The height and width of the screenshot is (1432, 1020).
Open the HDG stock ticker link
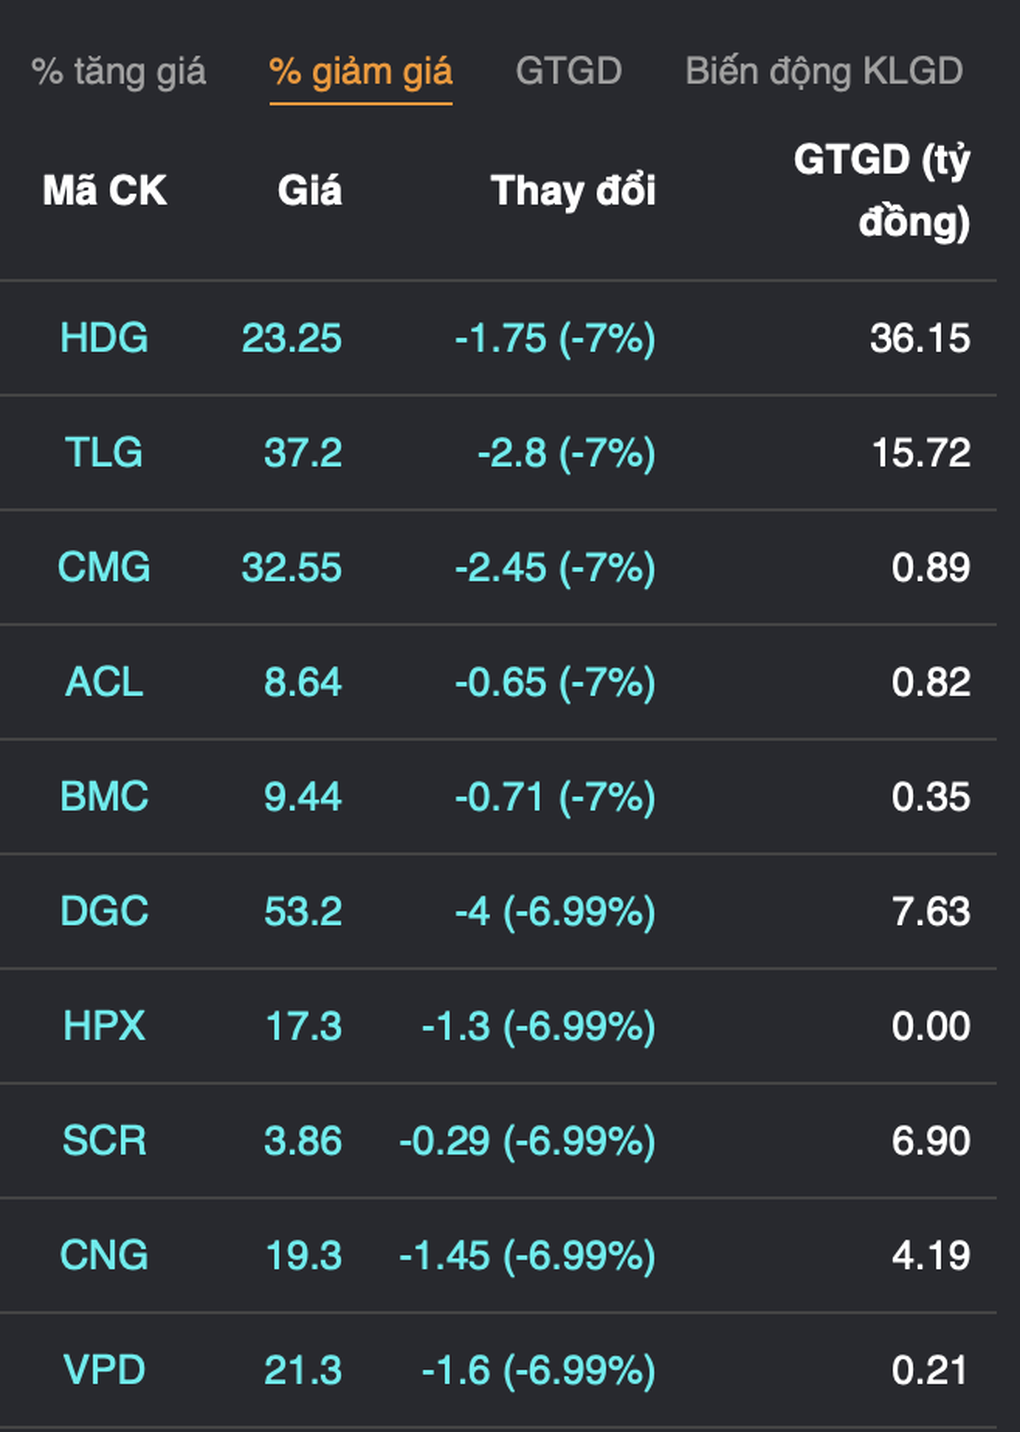[x=104, y=338]
